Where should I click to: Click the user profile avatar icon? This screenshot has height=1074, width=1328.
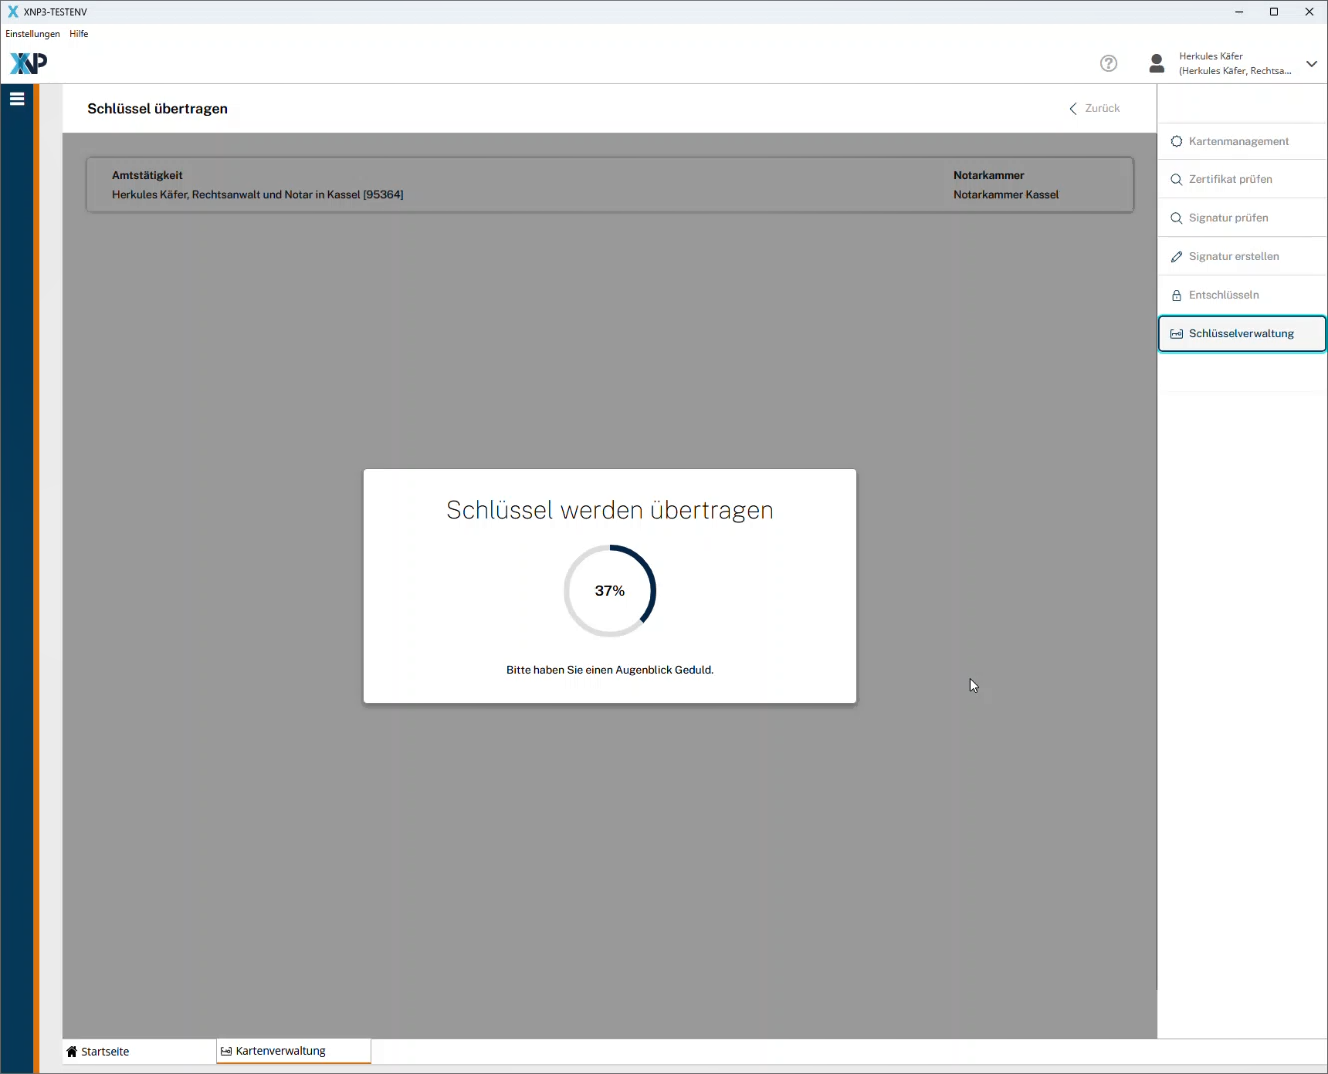(x=1157, y=63)
